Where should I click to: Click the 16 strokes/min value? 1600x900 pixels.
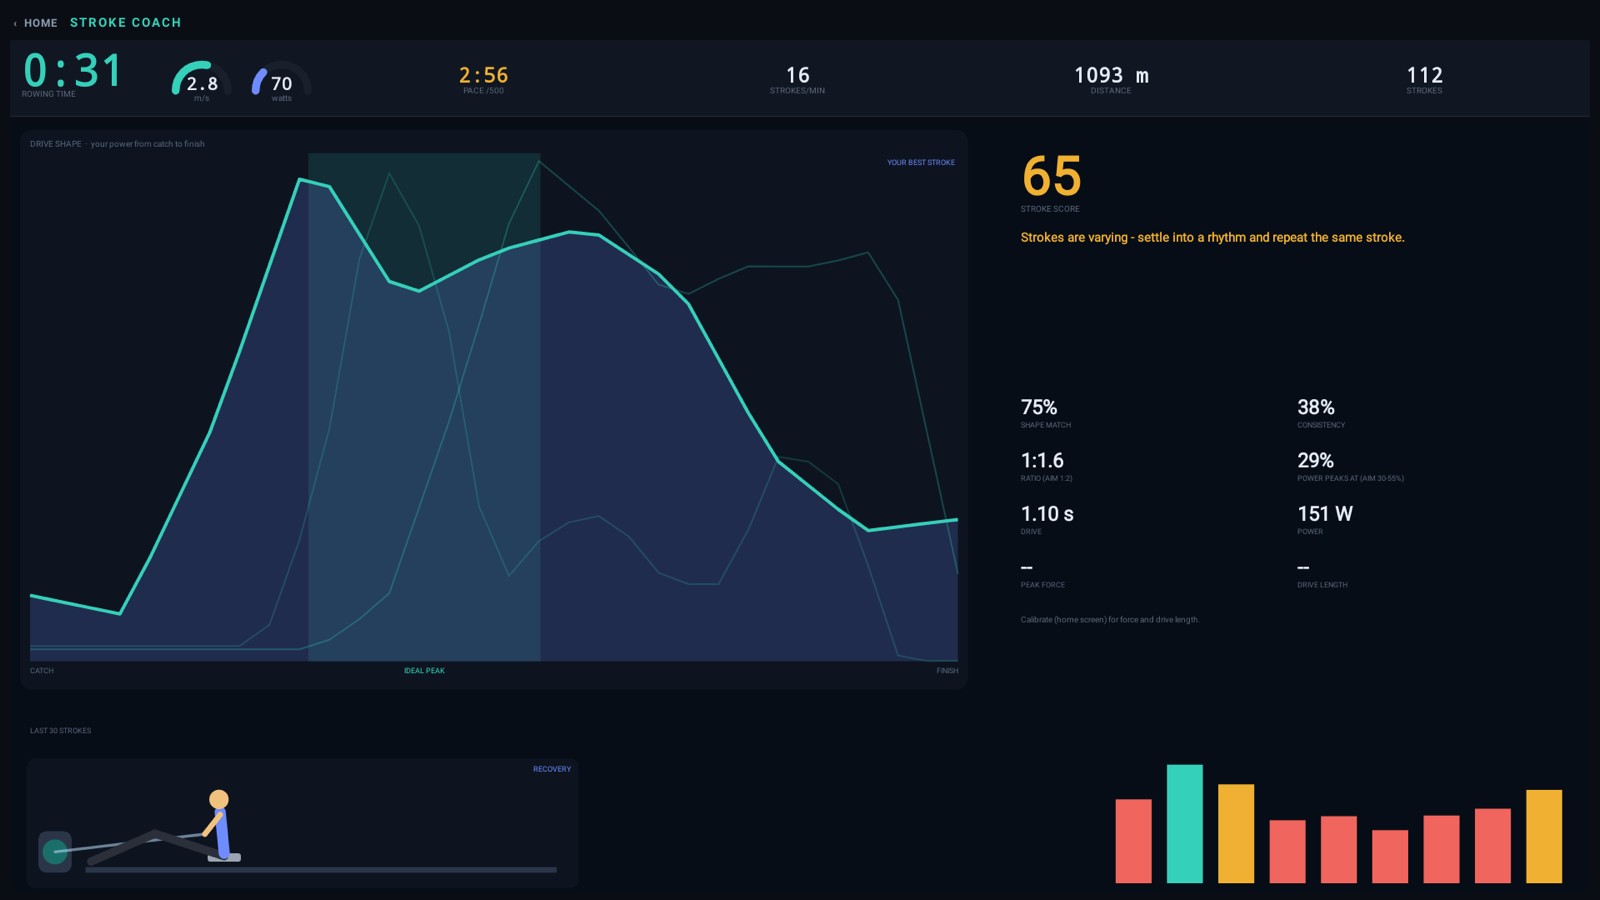click(797, 75)
